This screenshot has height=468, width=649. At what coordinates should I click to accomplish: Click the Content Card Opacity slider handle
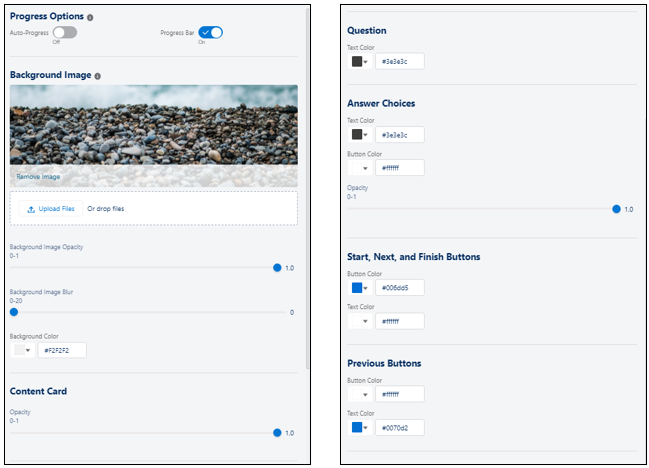[277, 433]
